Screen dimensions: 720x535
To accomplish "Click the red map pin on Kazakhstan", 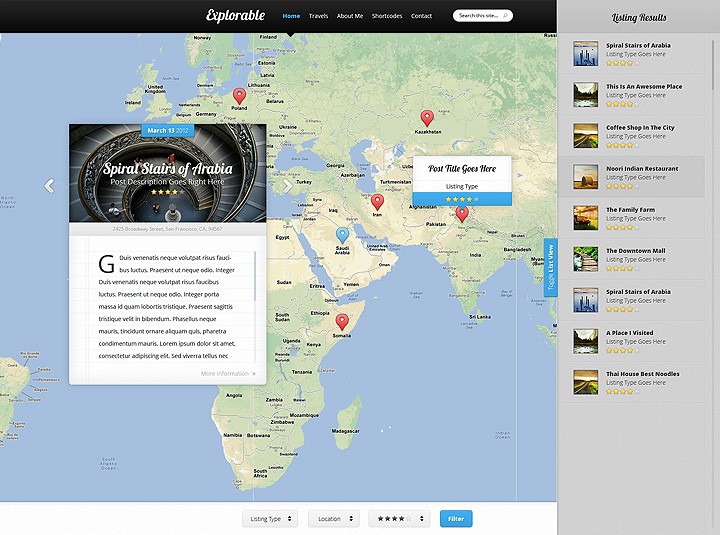I will click(x=427, y=118).
